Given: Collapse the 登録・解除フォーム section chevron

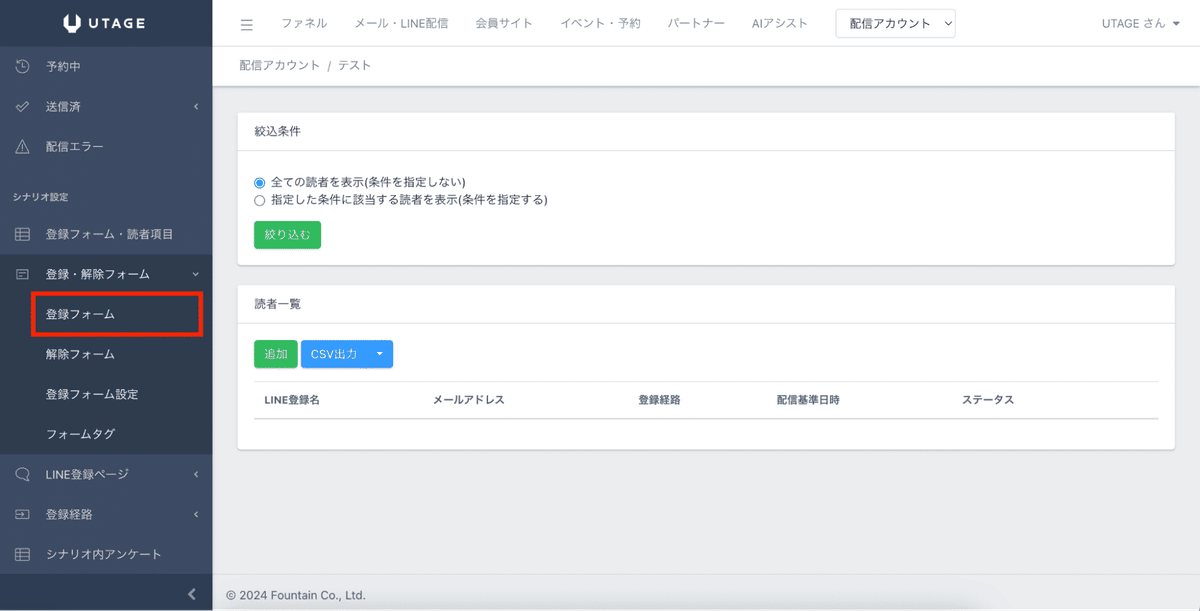Looking at the screenshot, I should tap(195, 273).
